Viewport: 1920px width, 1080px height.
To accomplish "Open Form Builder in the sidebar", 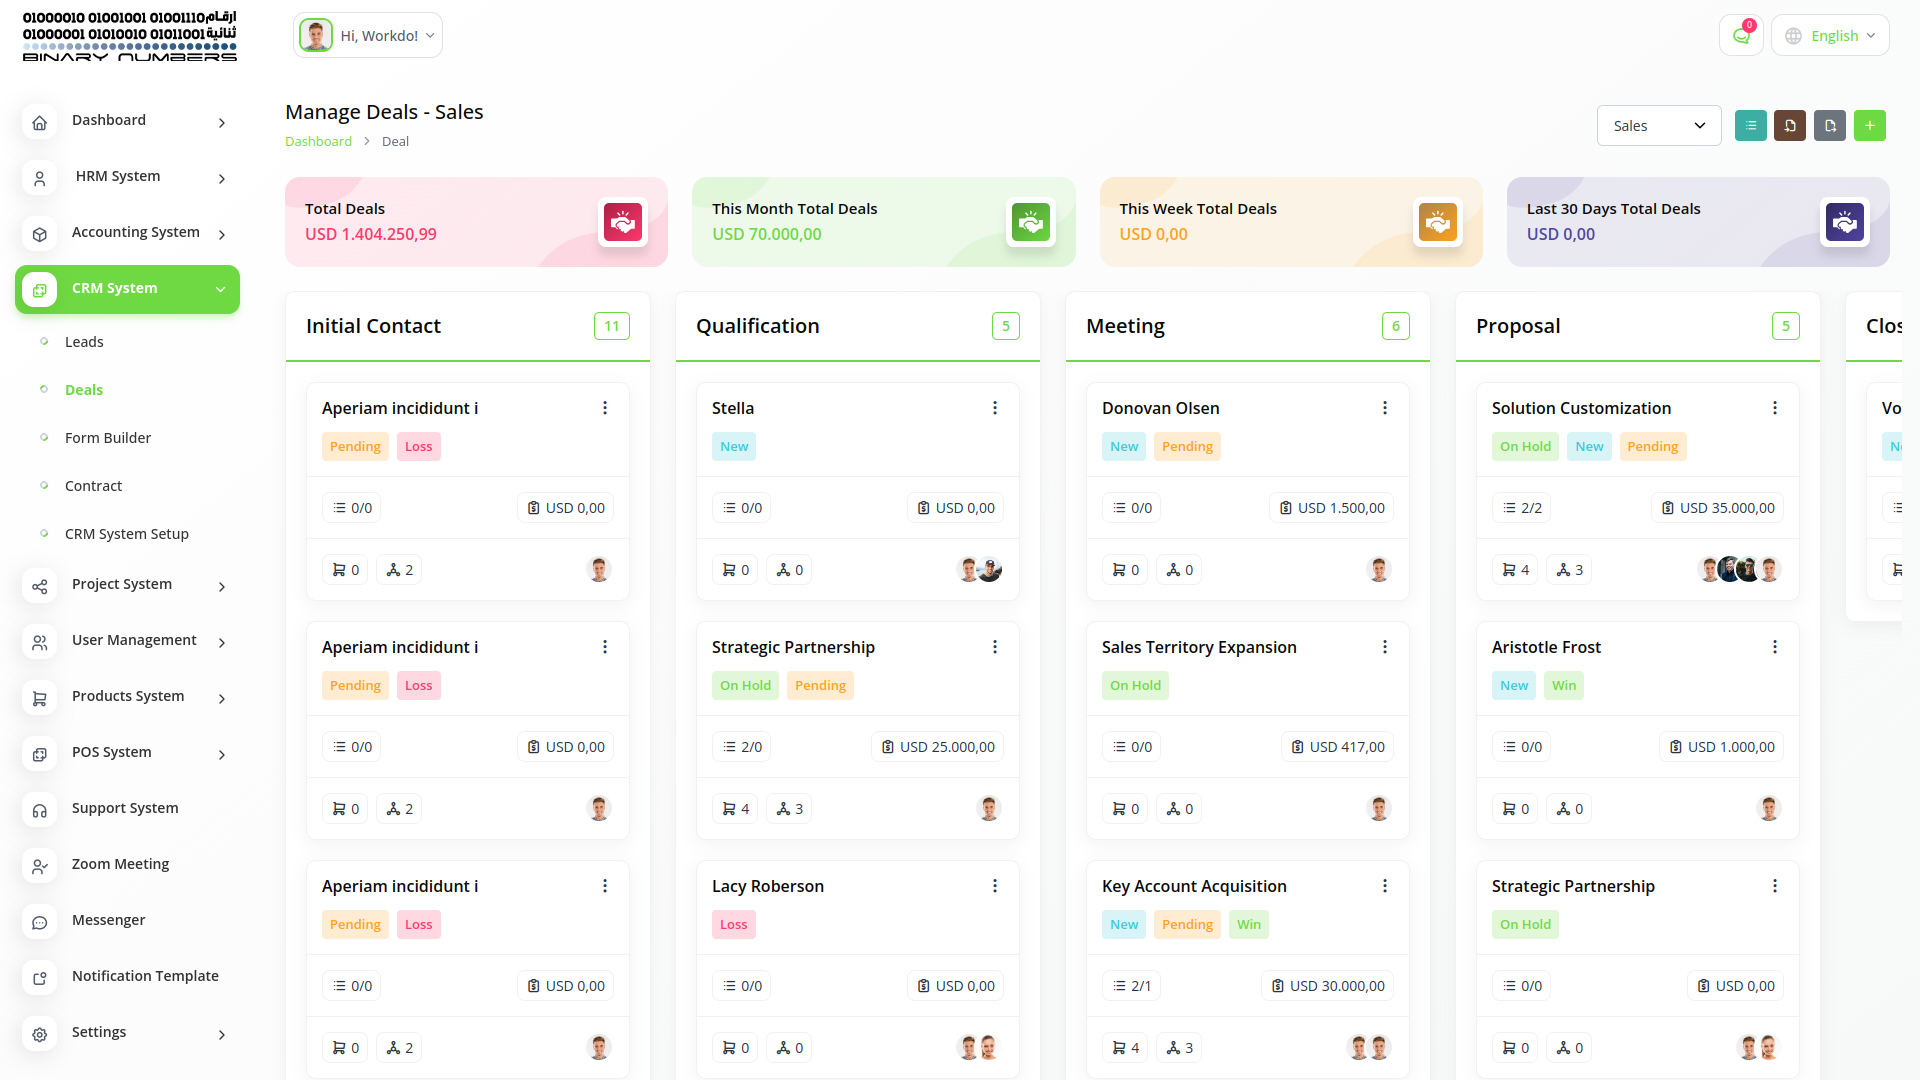I will [108, 438].
